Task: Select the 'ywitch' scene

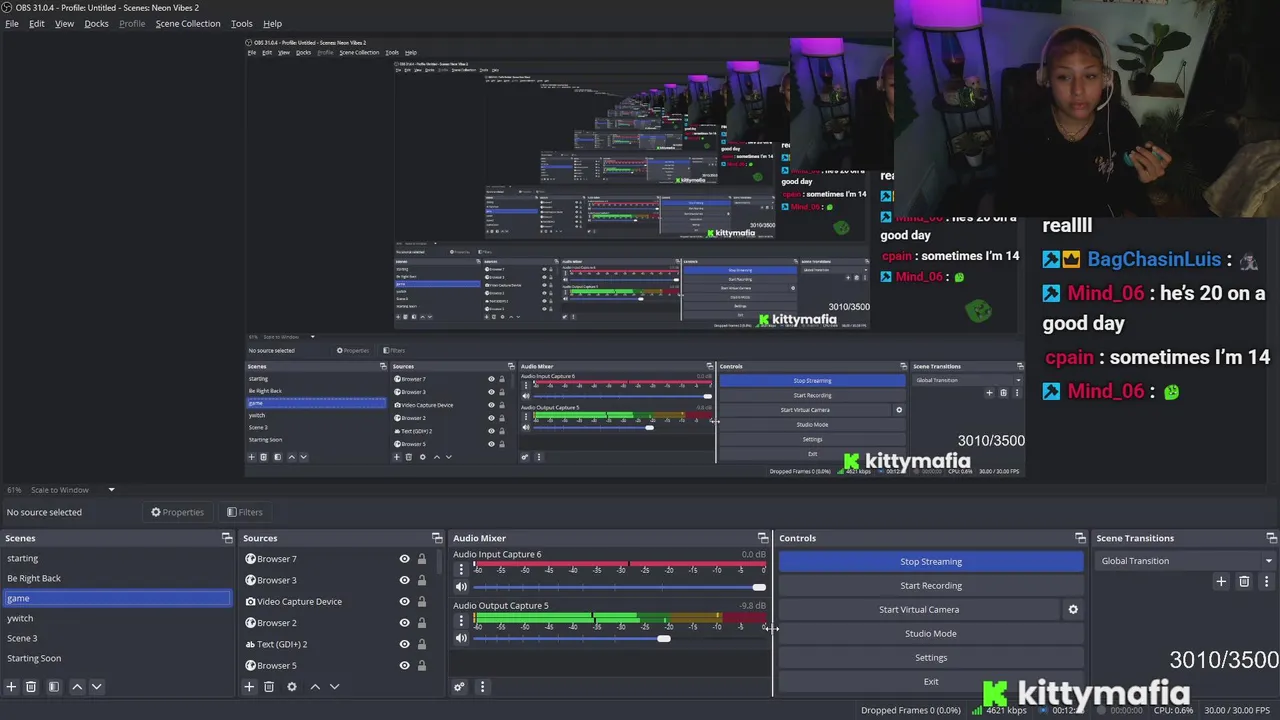Action: [117, 619]
